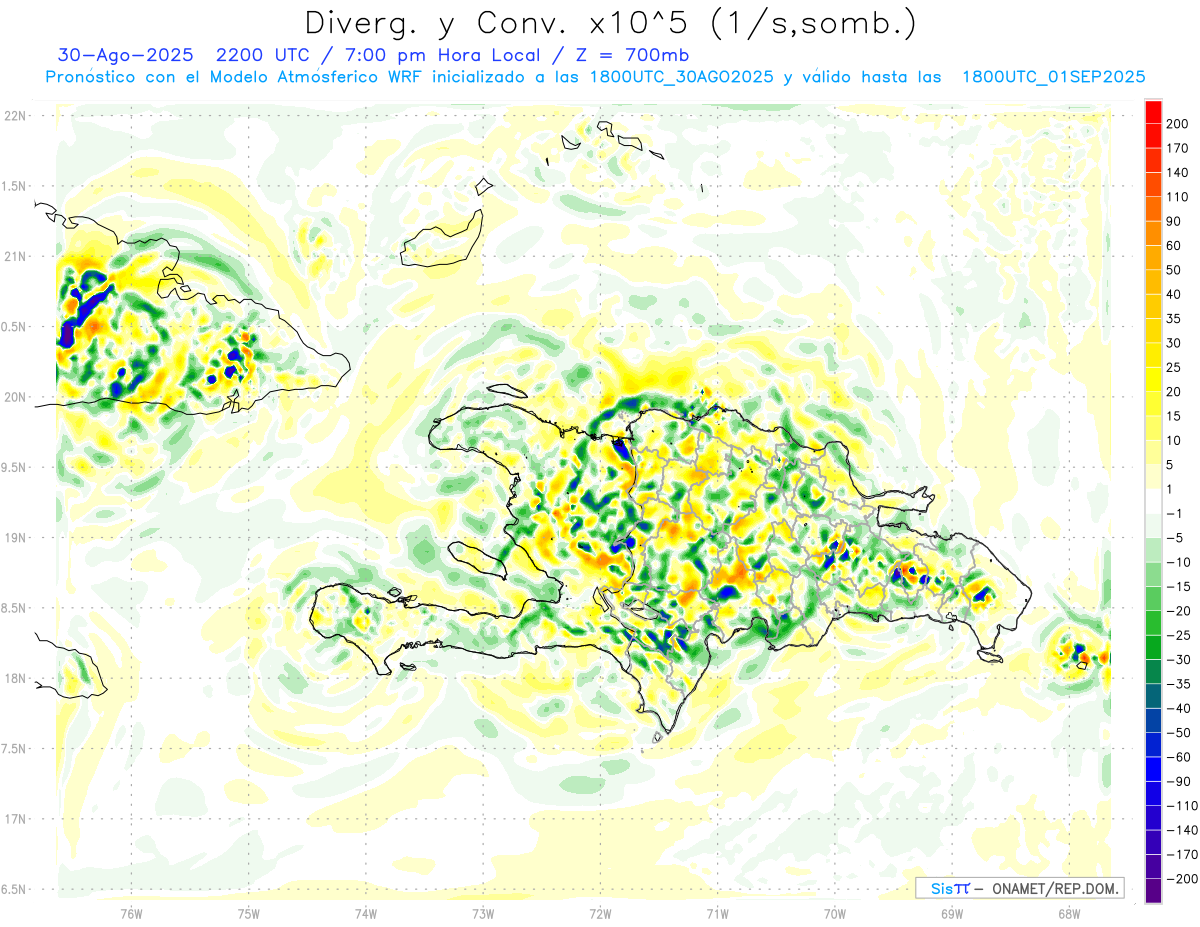
Task: Click the 1.5N latitude label
Action: coord(15,186)
